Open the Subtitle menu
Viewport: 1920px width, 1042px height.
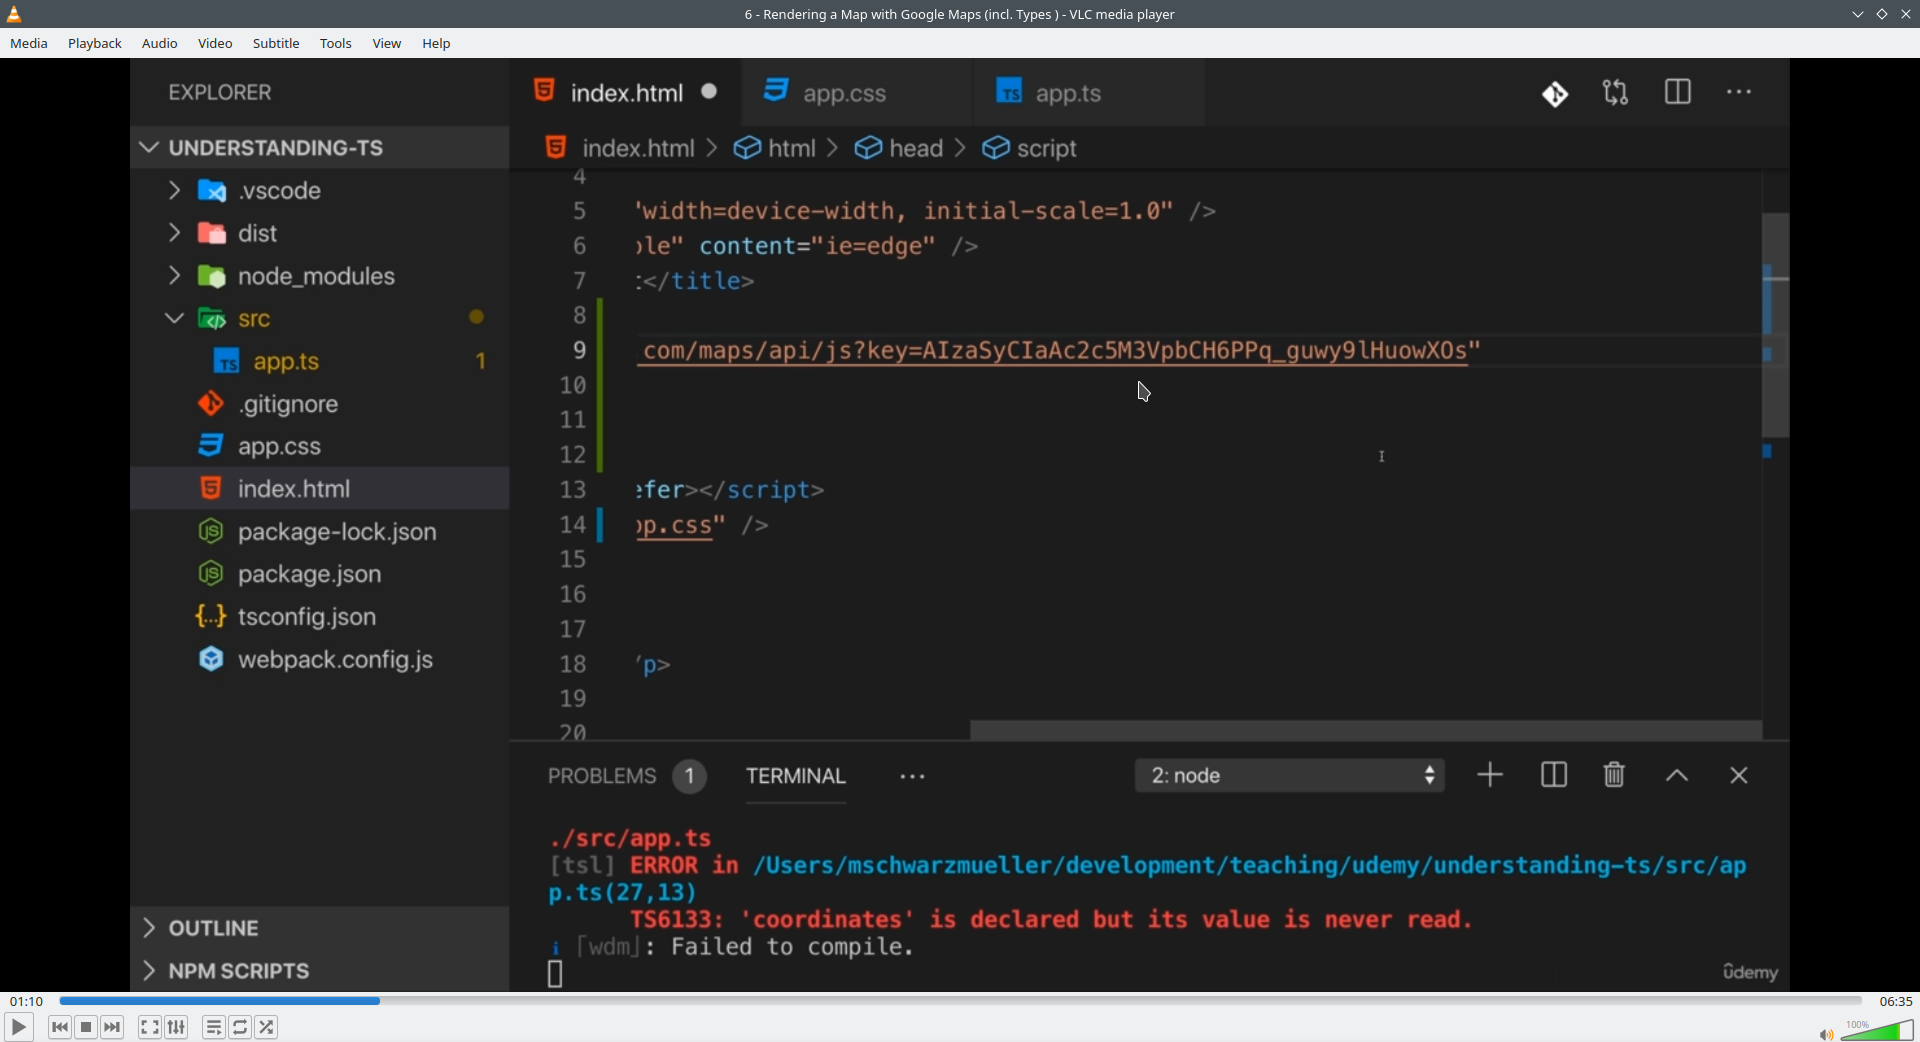276,43
